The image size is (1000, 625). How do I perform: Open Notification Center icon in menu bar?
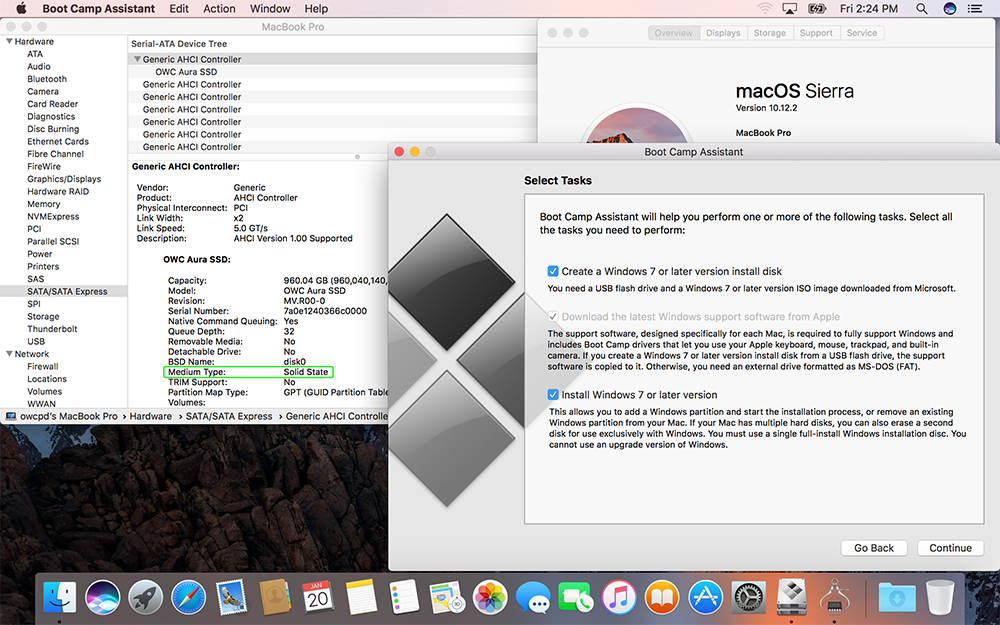[974, 9]
